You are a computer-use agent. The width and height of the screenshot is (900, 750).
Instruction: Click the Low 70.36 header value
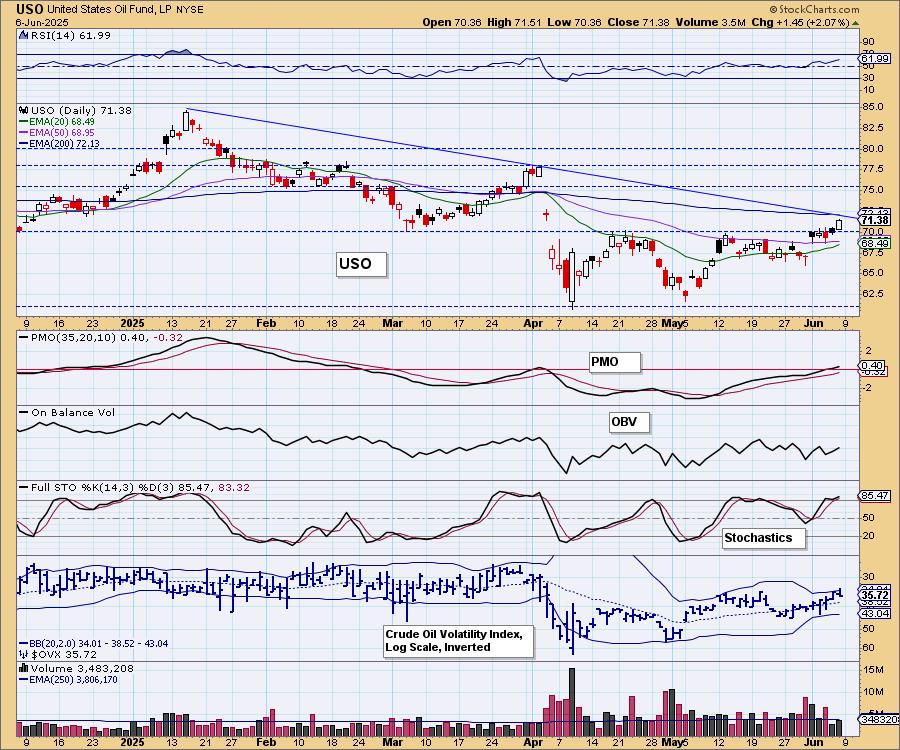click(573, 22)
